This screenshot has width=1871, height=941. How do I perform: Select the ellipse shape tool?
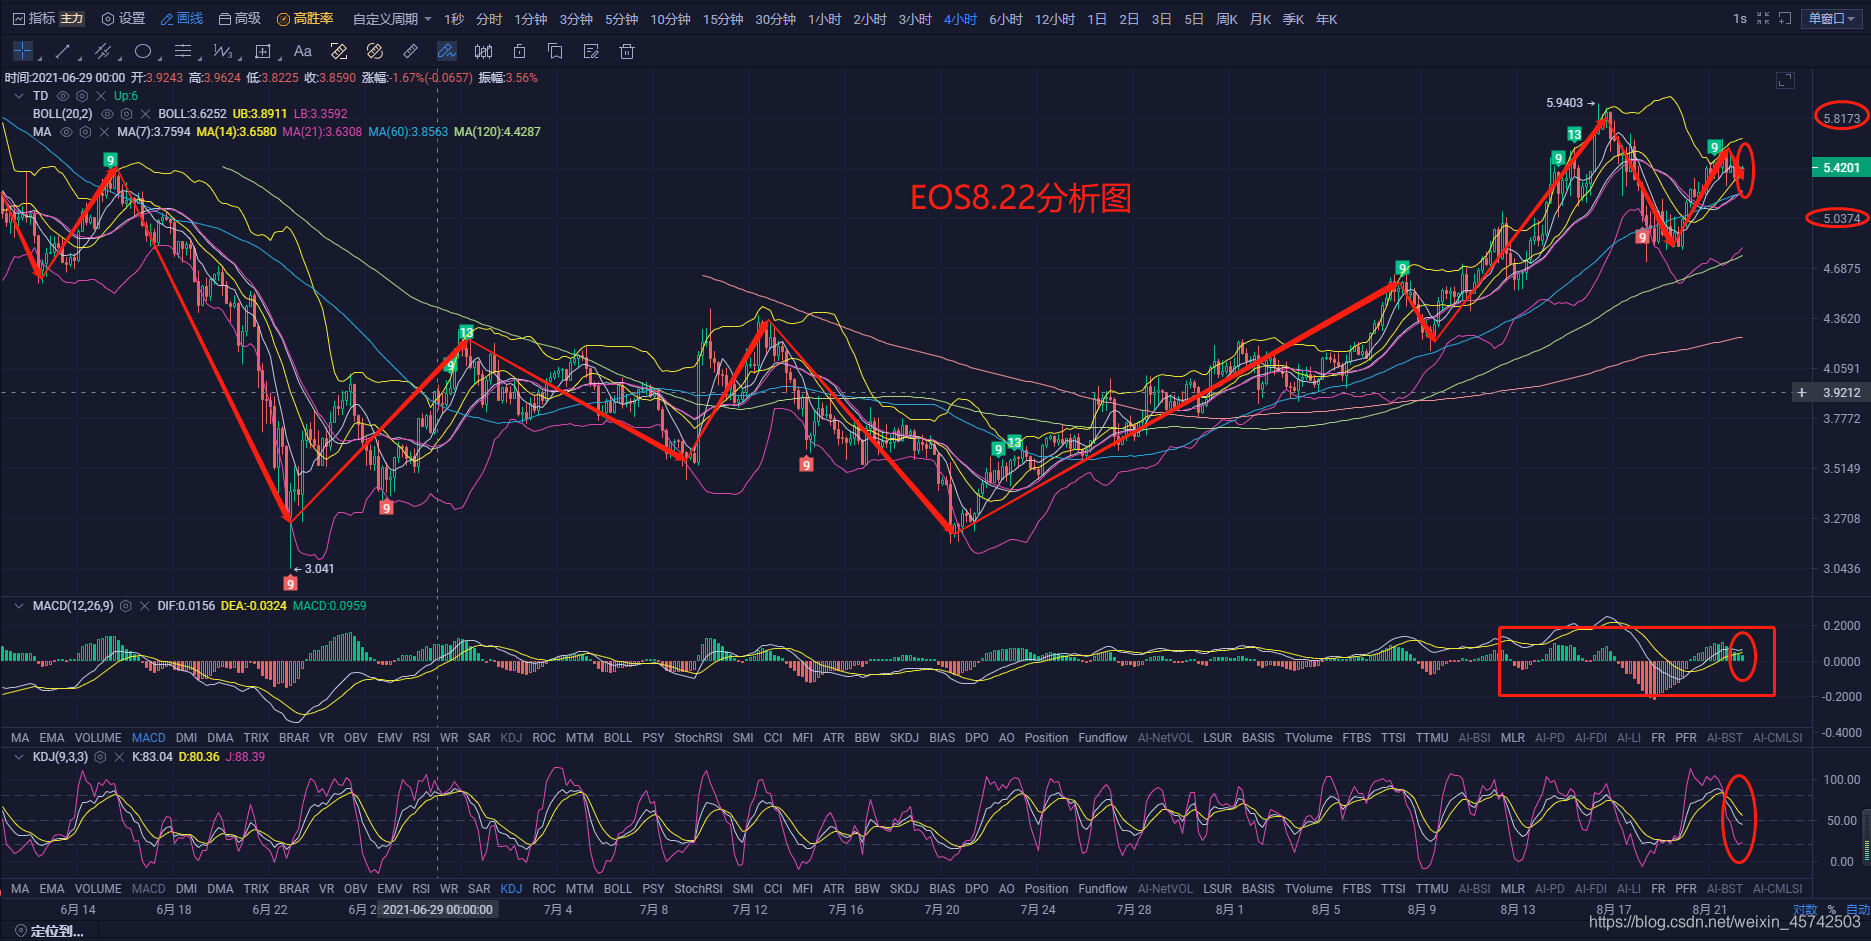point(143,51)
